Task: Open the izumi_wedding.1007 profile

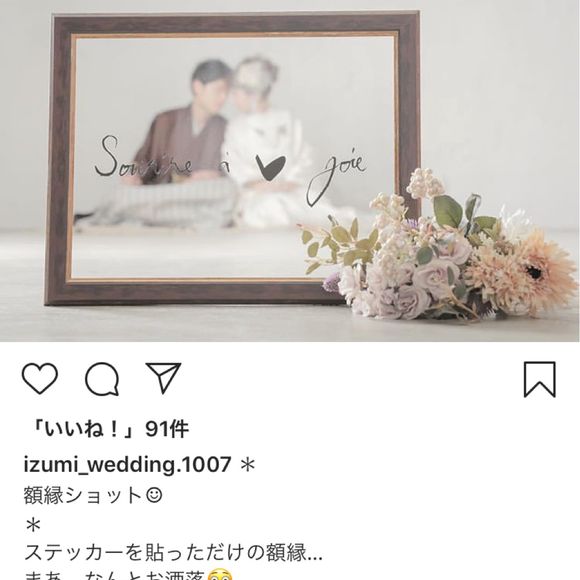Action: coord(128,464)
